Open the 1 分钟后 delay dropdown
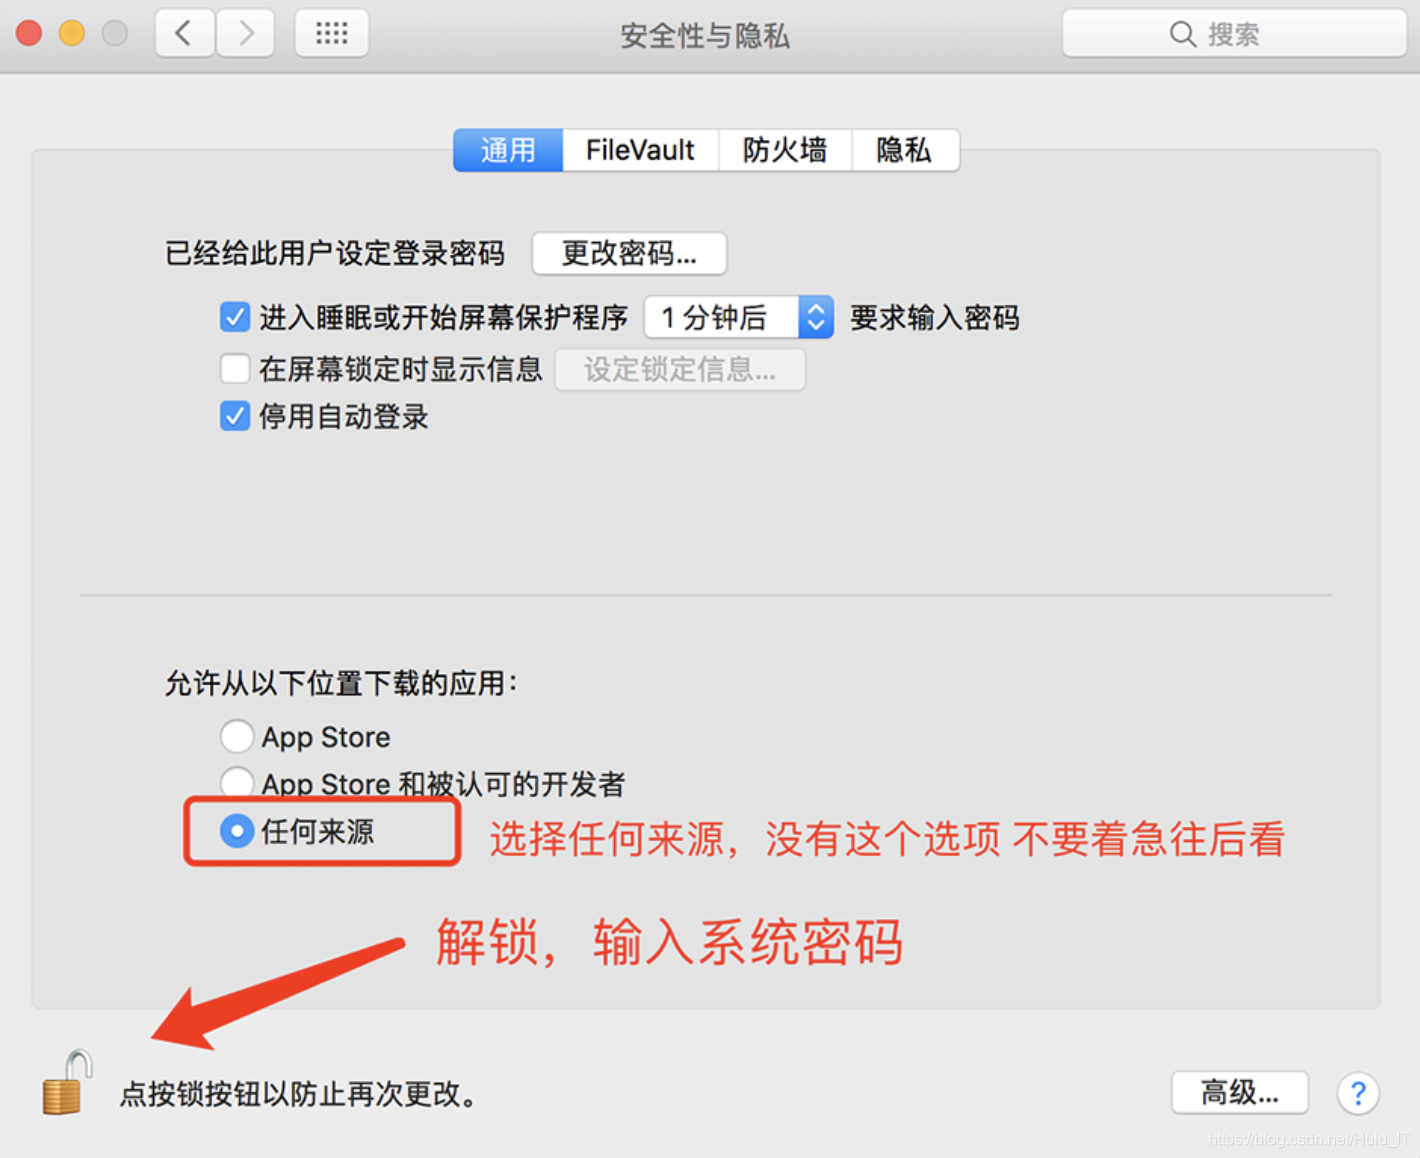Viewport: 1420px width, 1158px height. [739, 318]
